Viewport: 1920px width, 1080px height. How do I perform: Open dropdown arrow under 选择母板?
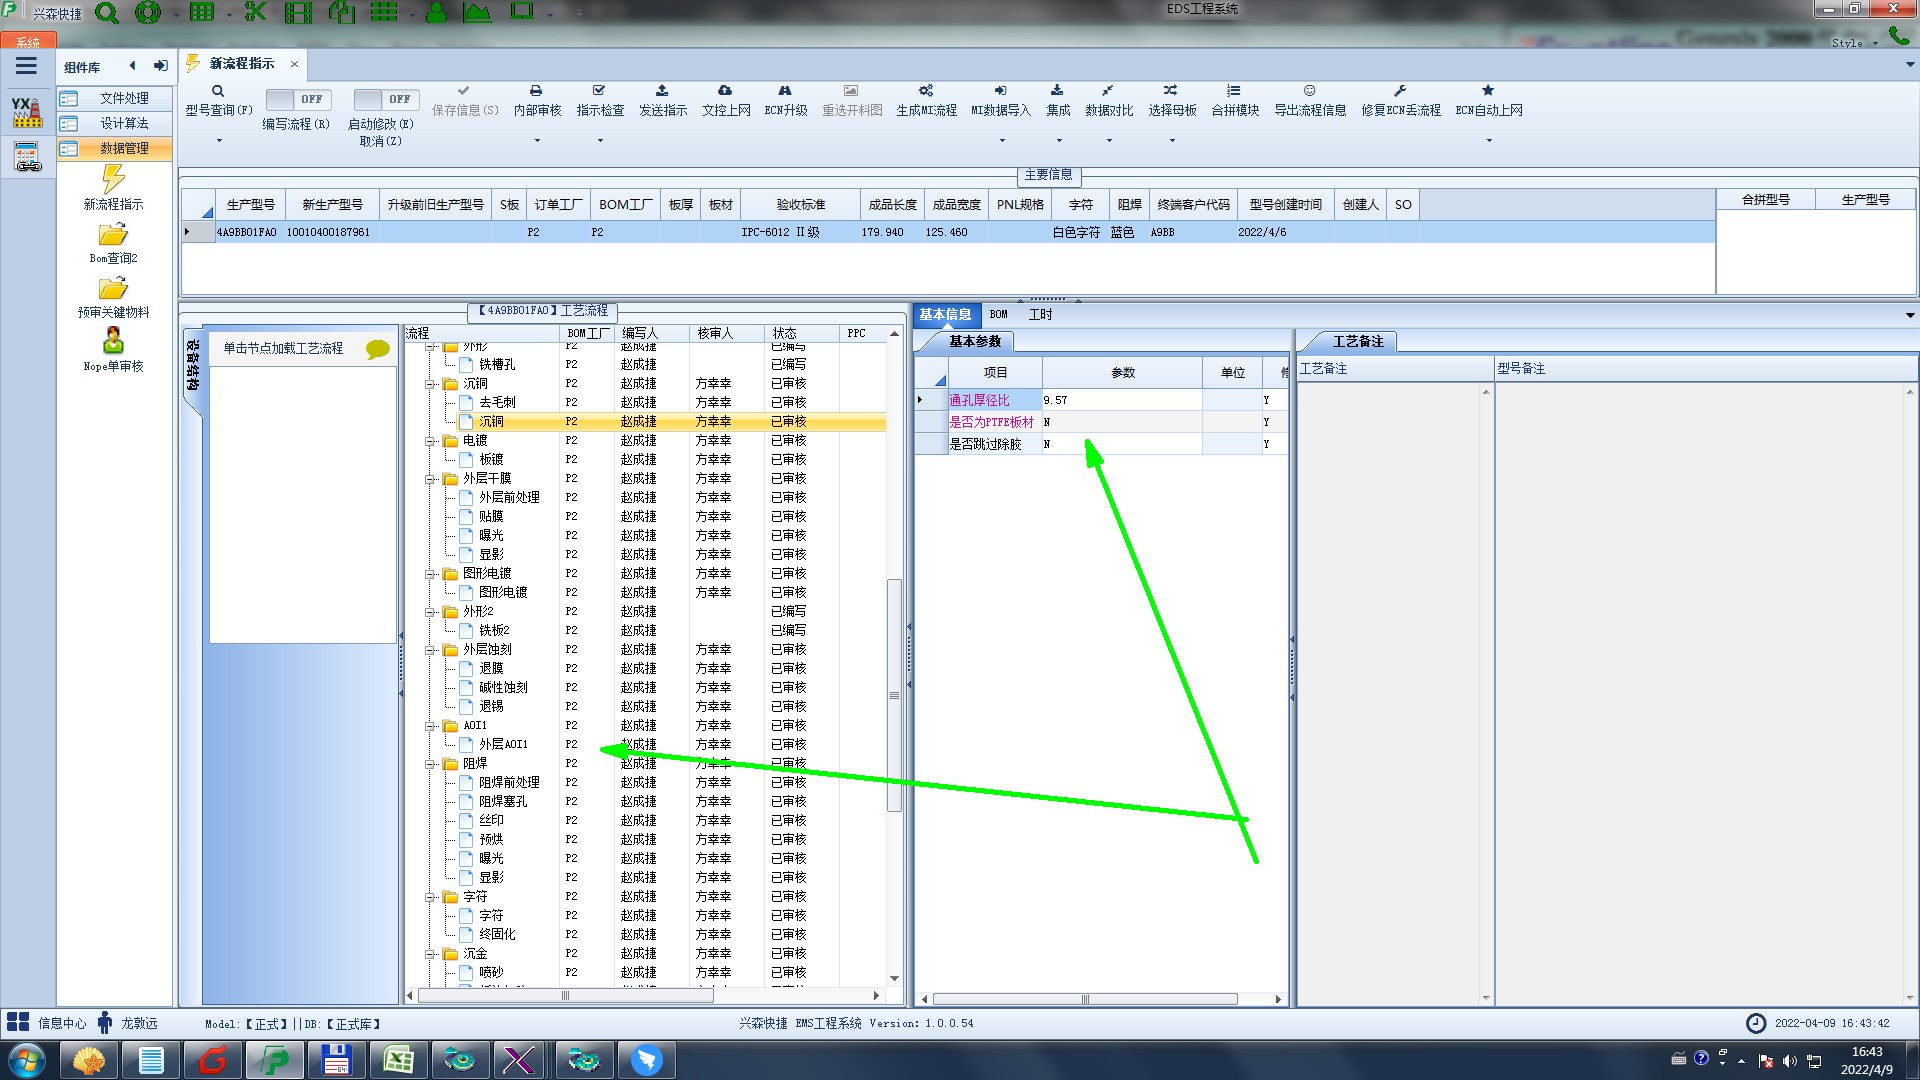tap(1172, 141)
